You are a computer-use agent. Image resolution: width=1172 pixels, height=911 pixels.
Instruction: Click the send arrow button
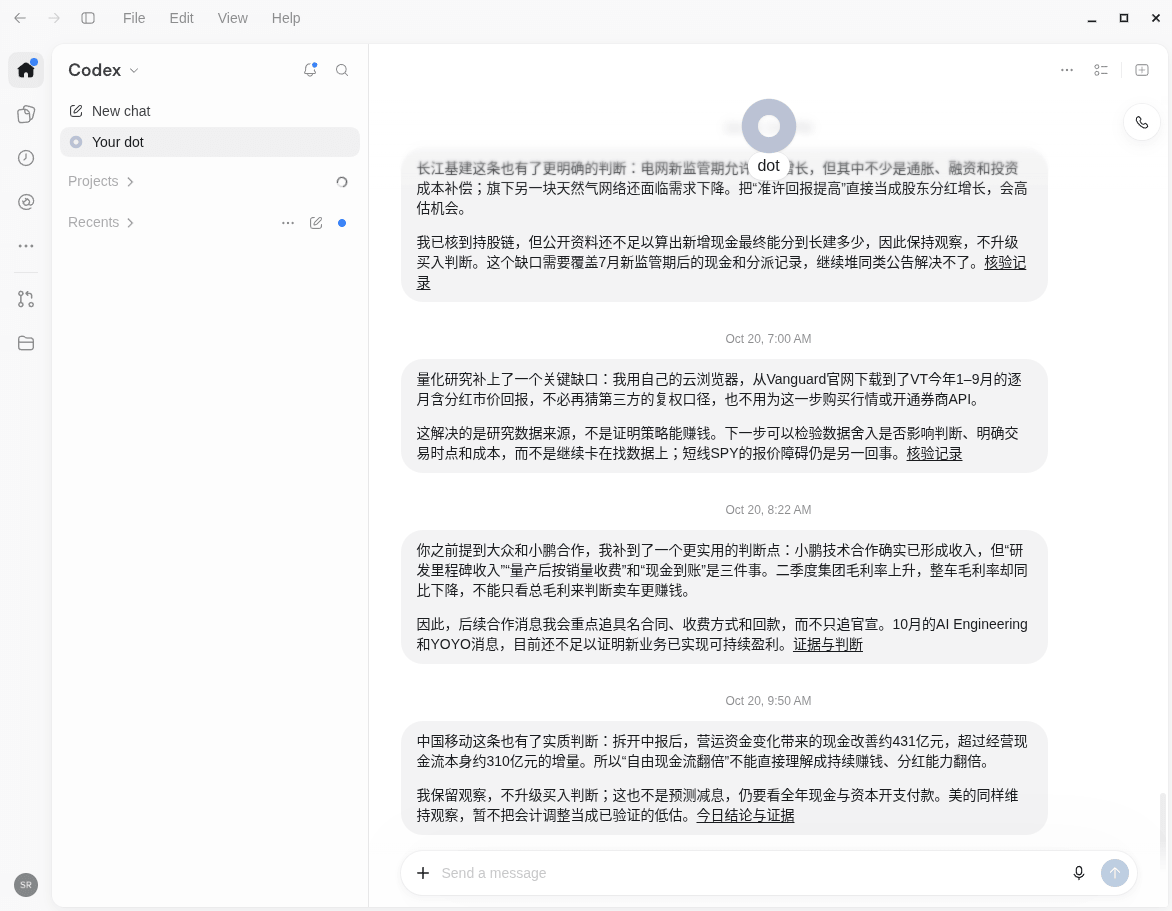tap(1114, 873)
